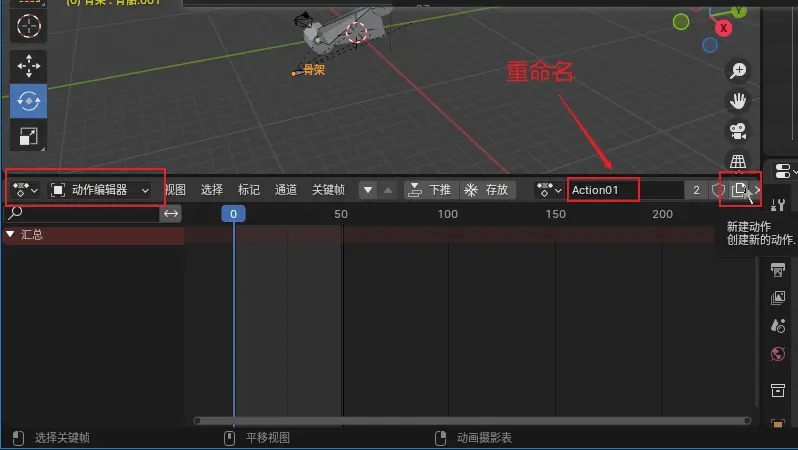Open the Tool properties wrench tab
Image resolution: width=798 pixels, height=450 pixels.
pyautogui.click(x=777, y=204)
